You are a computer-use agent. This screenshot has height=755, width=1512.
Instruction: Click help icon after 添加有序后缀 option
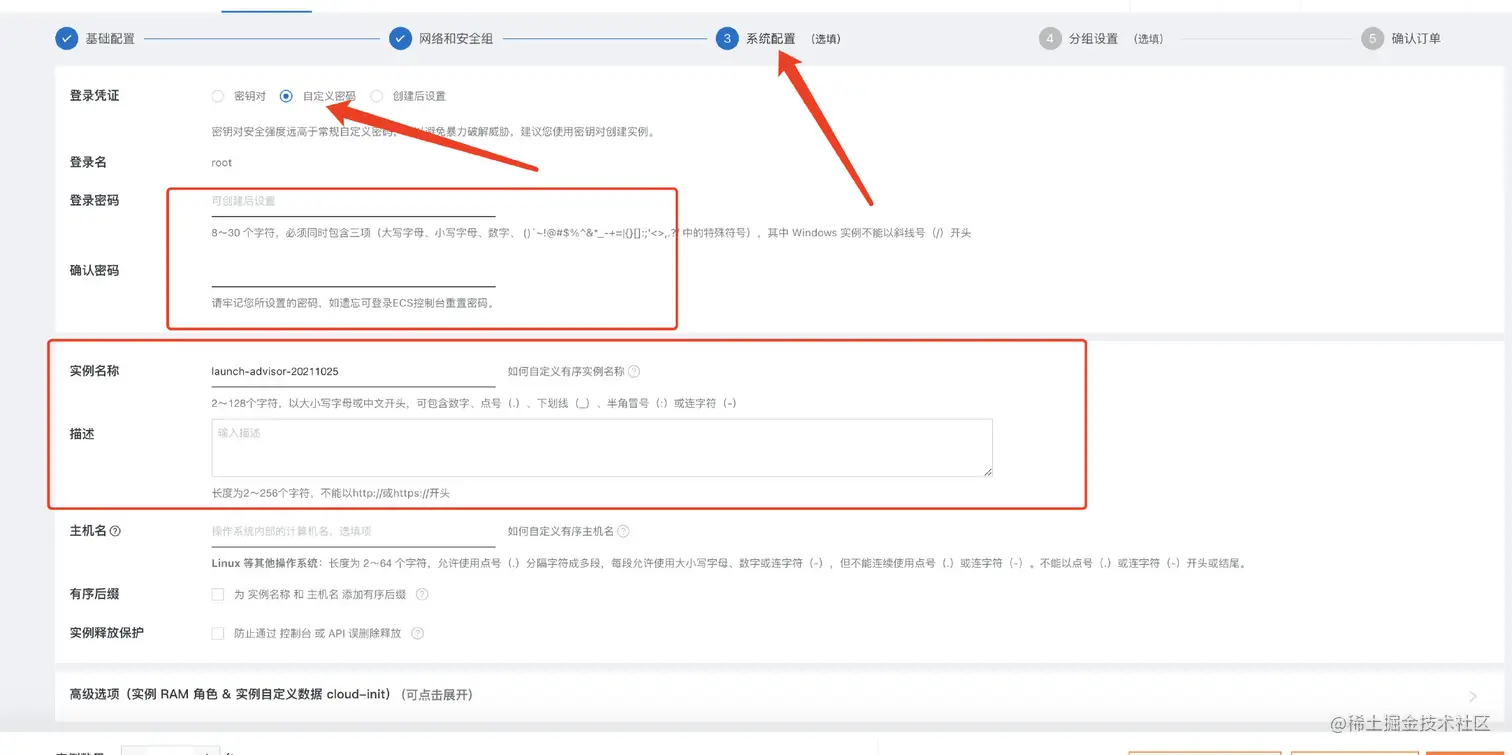pos(422,594)
